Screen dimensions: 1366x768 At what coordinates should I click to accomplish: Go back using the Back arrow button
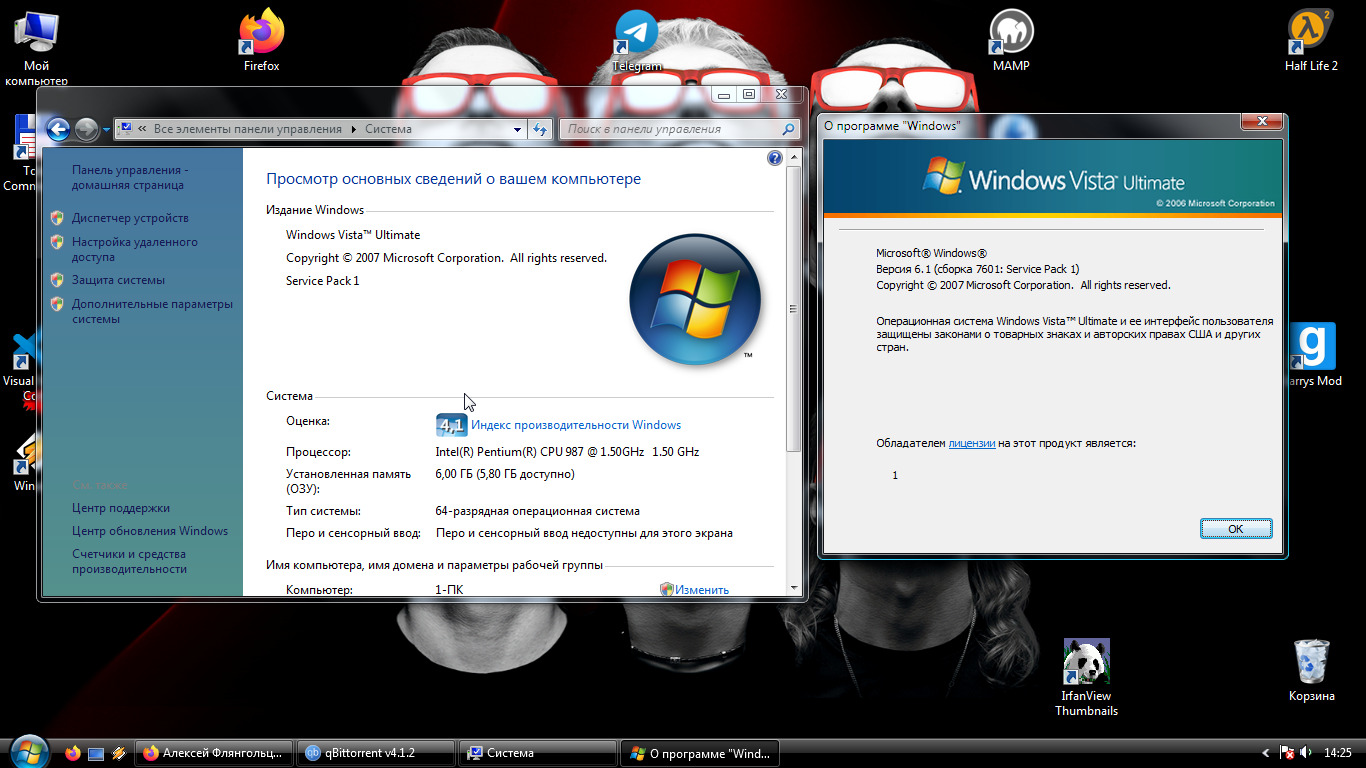58,129
